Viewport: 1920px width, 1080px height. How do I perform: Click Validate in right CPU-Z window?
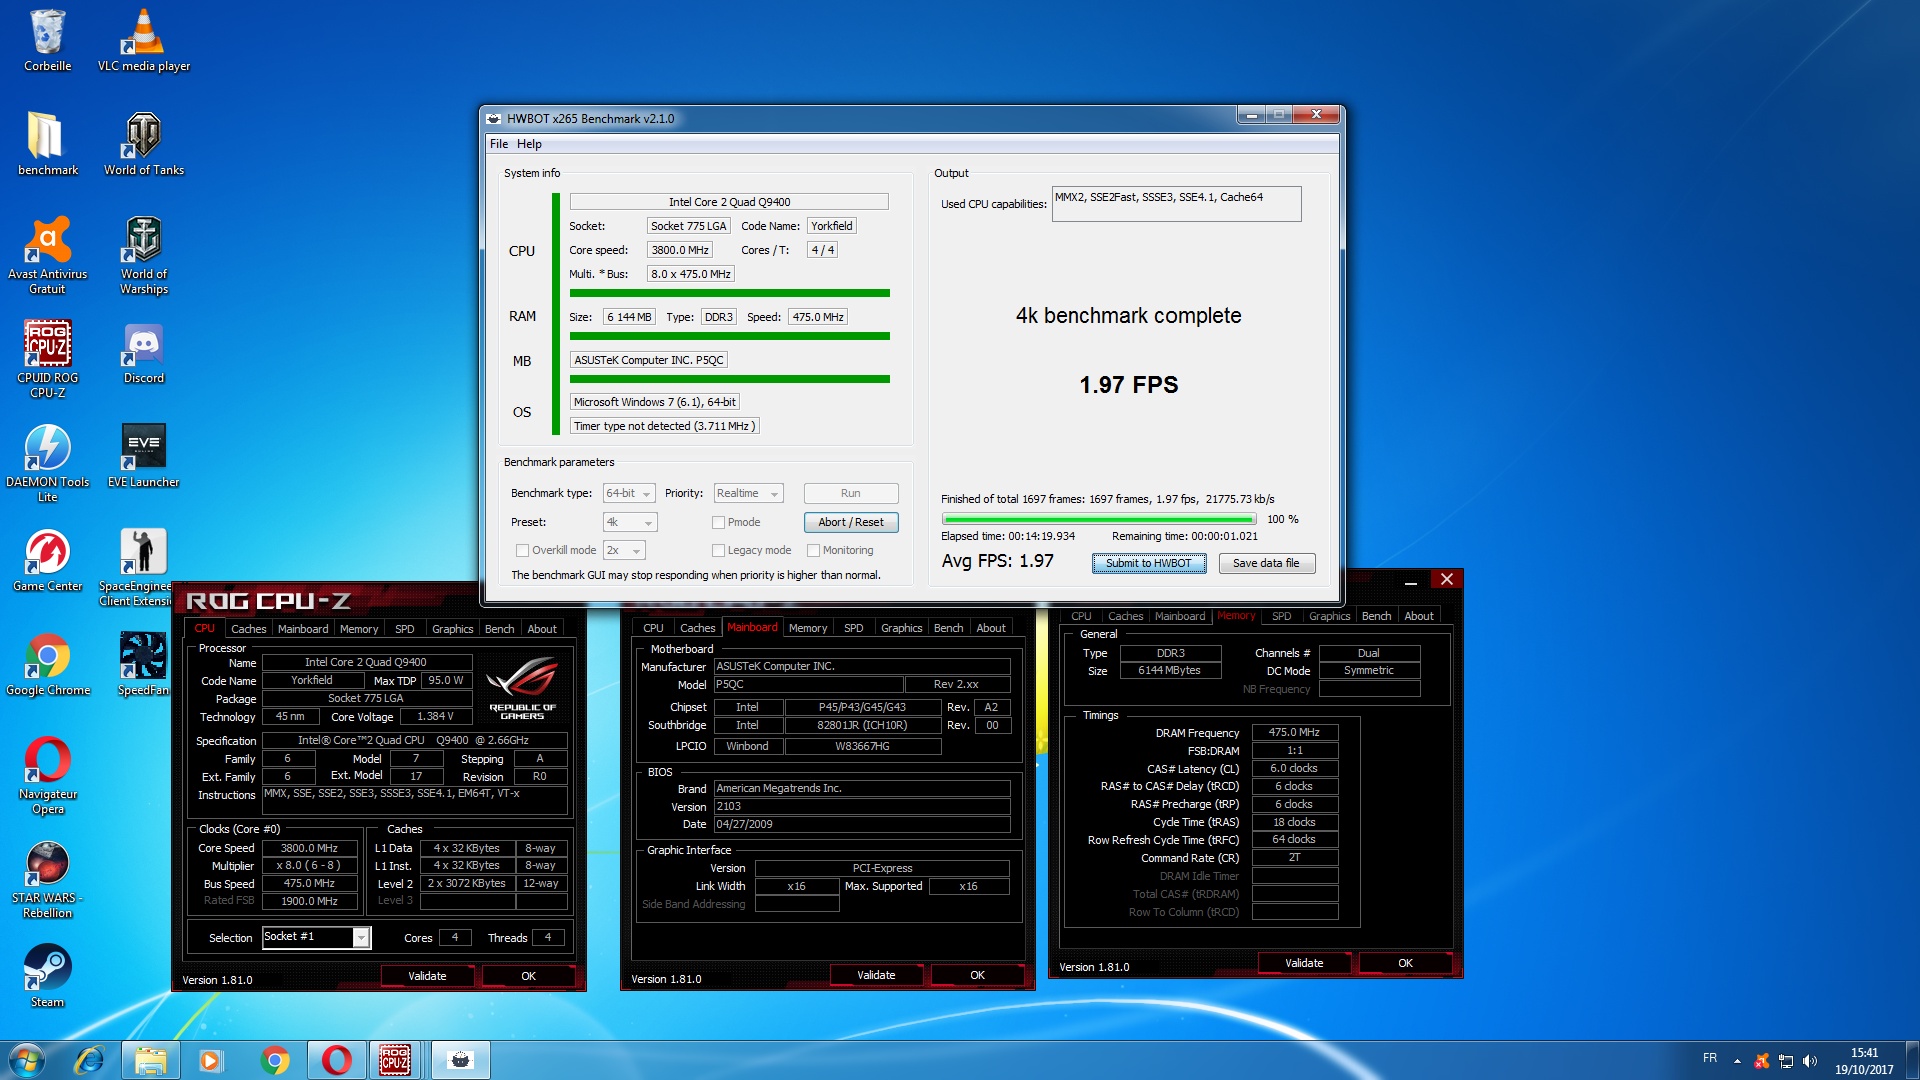(1304, 963)
